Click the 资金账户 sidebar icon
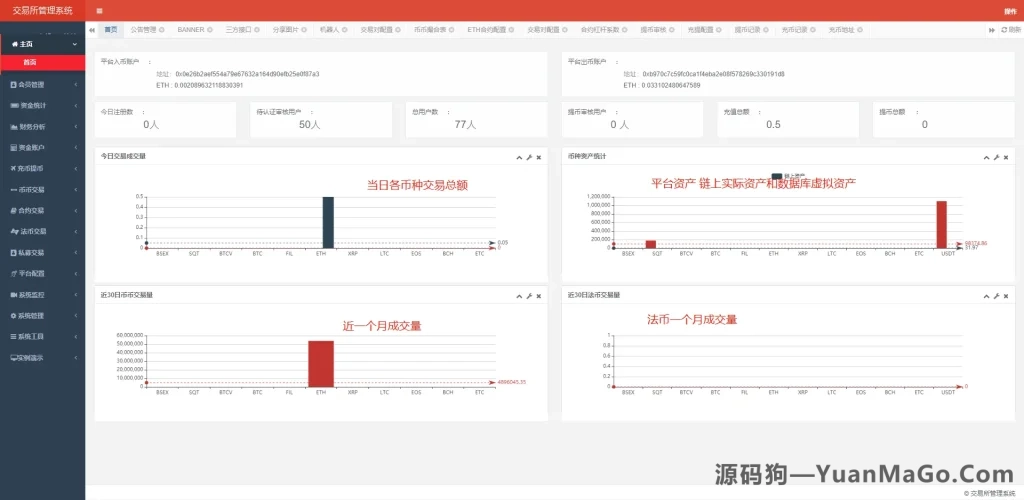The image size is (1024, 500). [14, 148]
